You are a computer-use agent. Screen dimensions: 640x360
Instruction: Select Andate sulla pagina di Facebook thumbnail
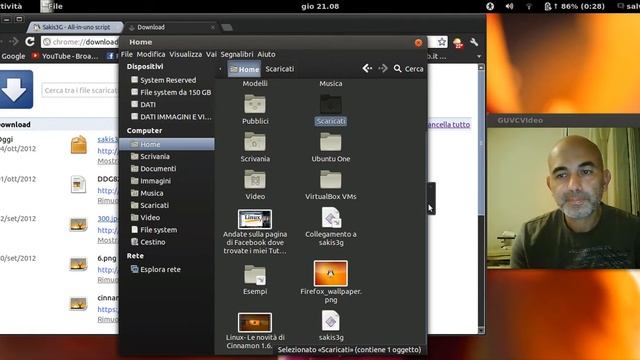click(255, 219)
